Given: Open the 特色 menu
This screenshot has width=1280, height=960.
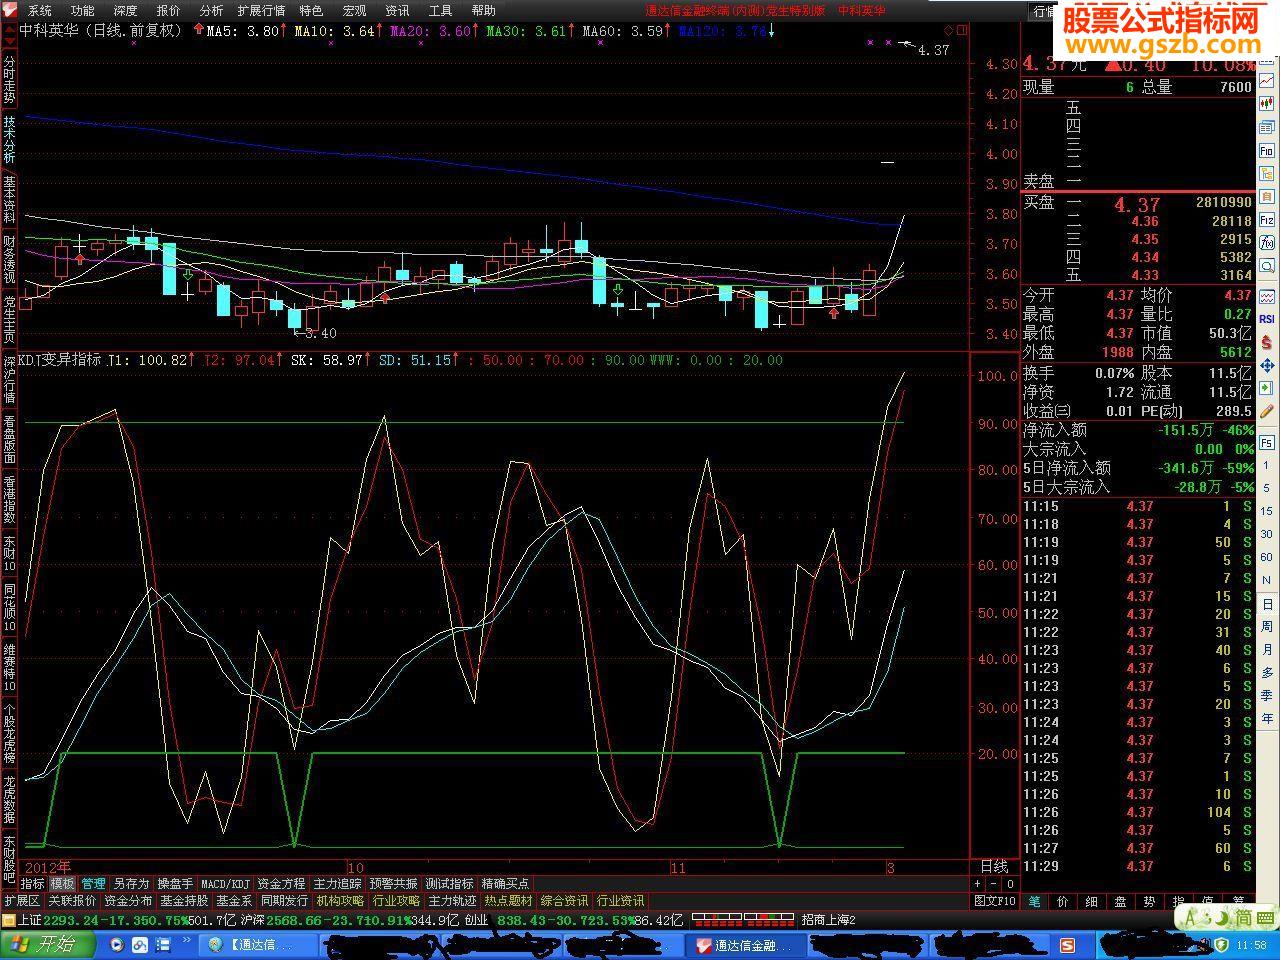Looking at the screenshot, I should 311,10.
